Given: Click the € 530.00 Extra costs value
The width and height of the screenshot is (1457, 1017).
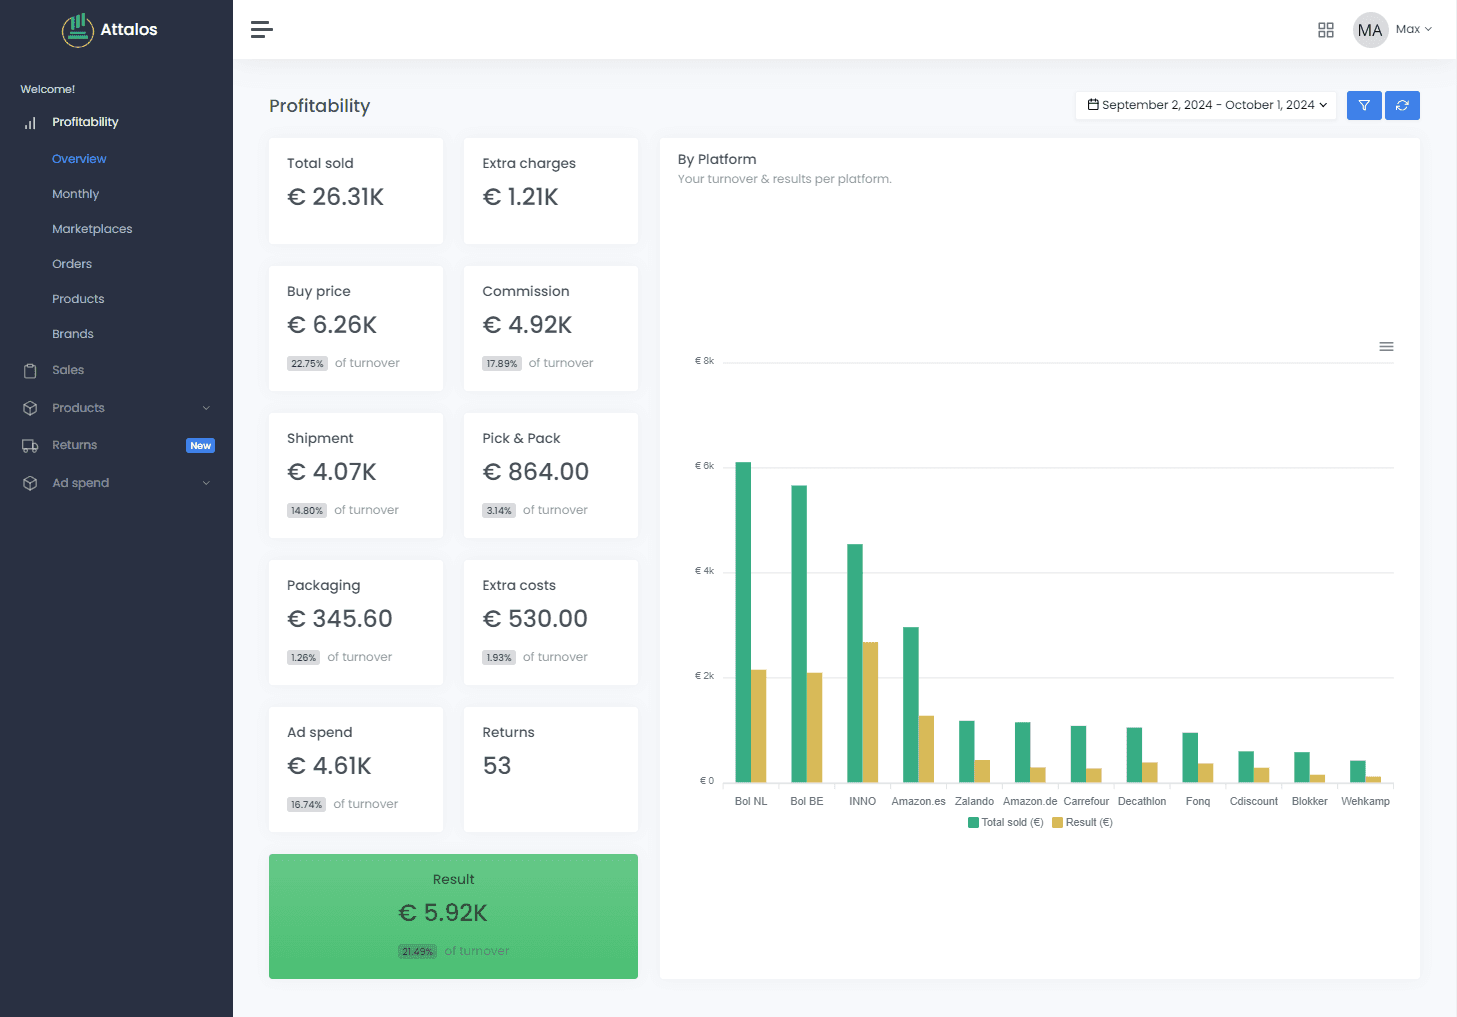Looking at the screenshot, I should (535, 619).
